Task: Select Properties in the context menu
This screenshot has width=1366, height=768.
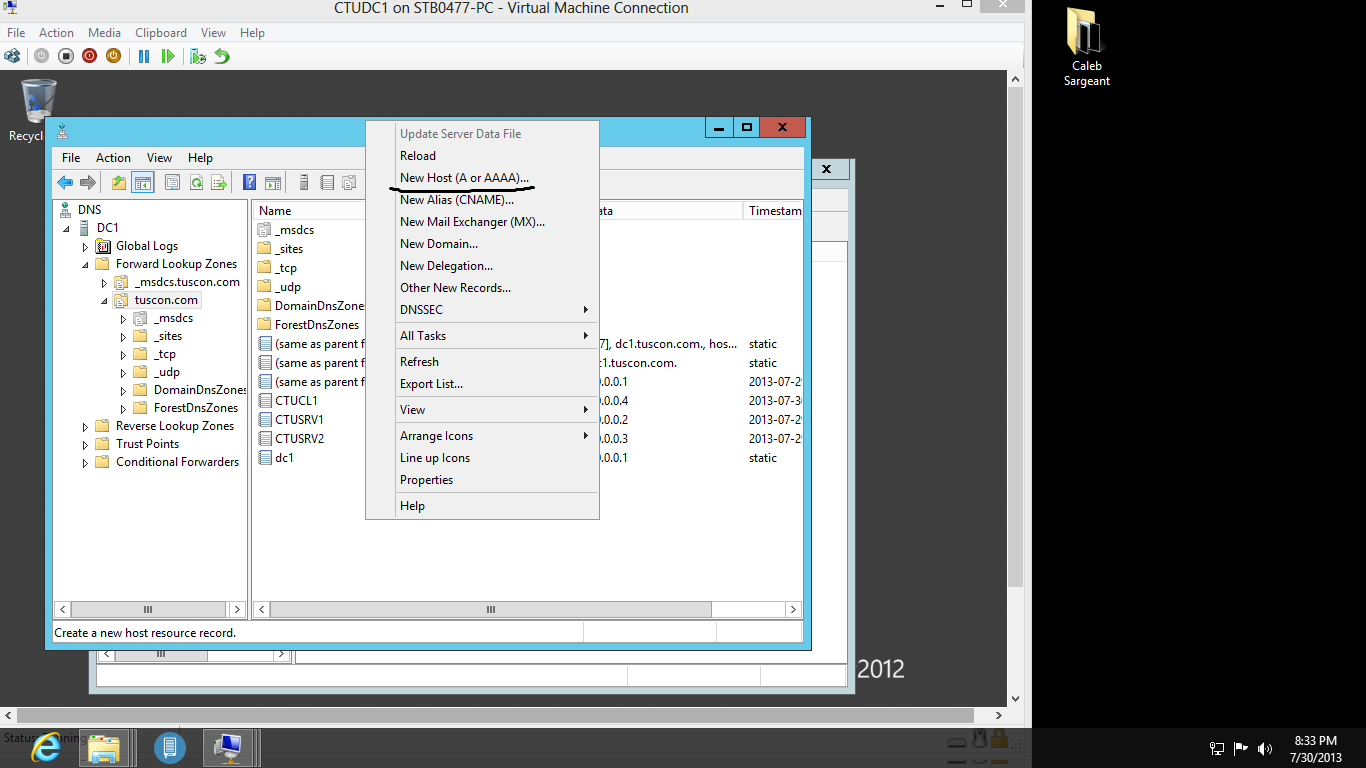Action: pyautogui.click(x=482, y=480)
